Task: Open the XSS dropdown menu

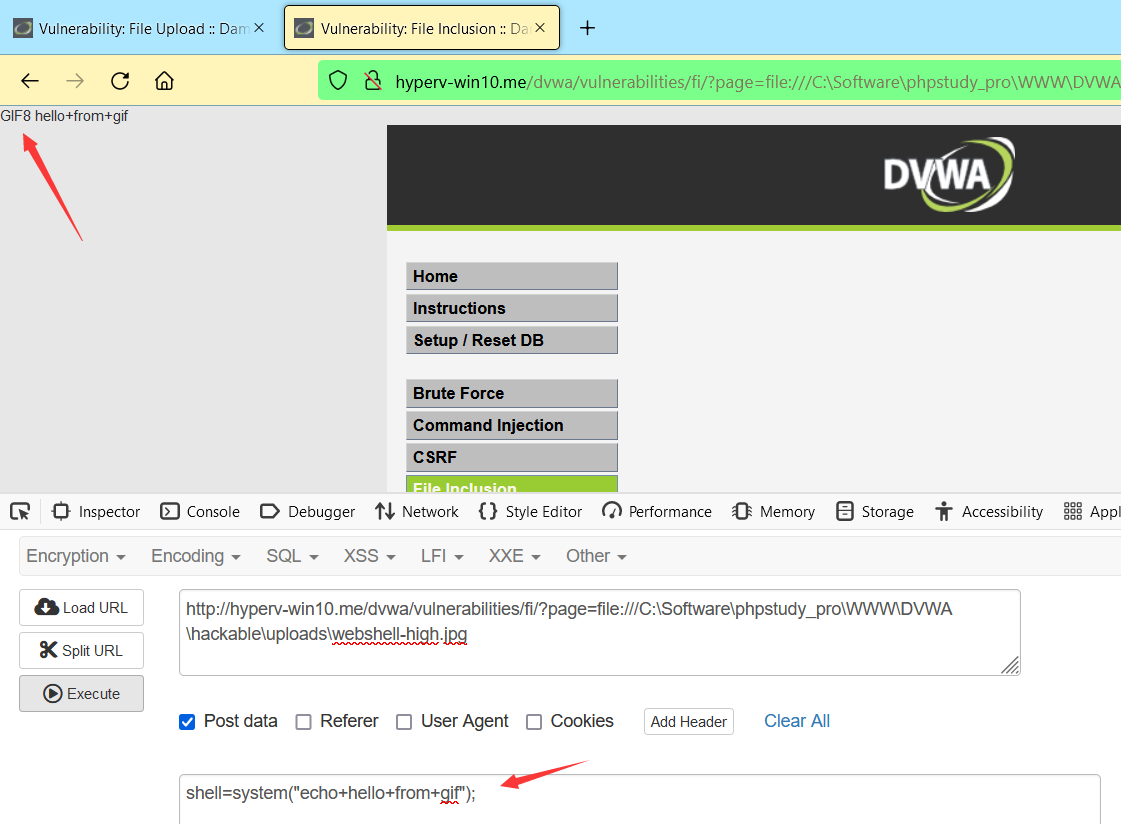Action: point(369,556)
